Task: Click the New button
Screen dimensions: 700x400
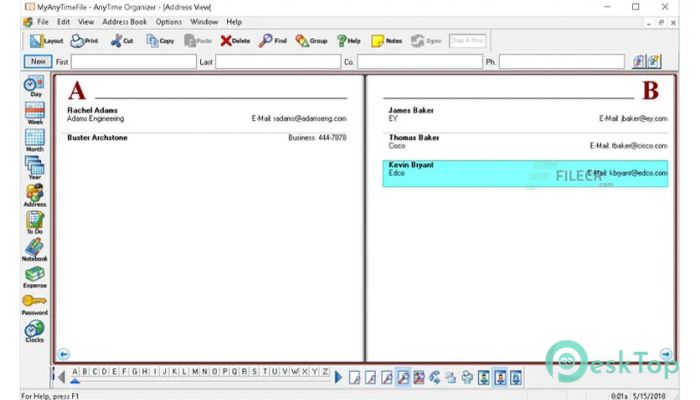Action: (x=38, y=62)
